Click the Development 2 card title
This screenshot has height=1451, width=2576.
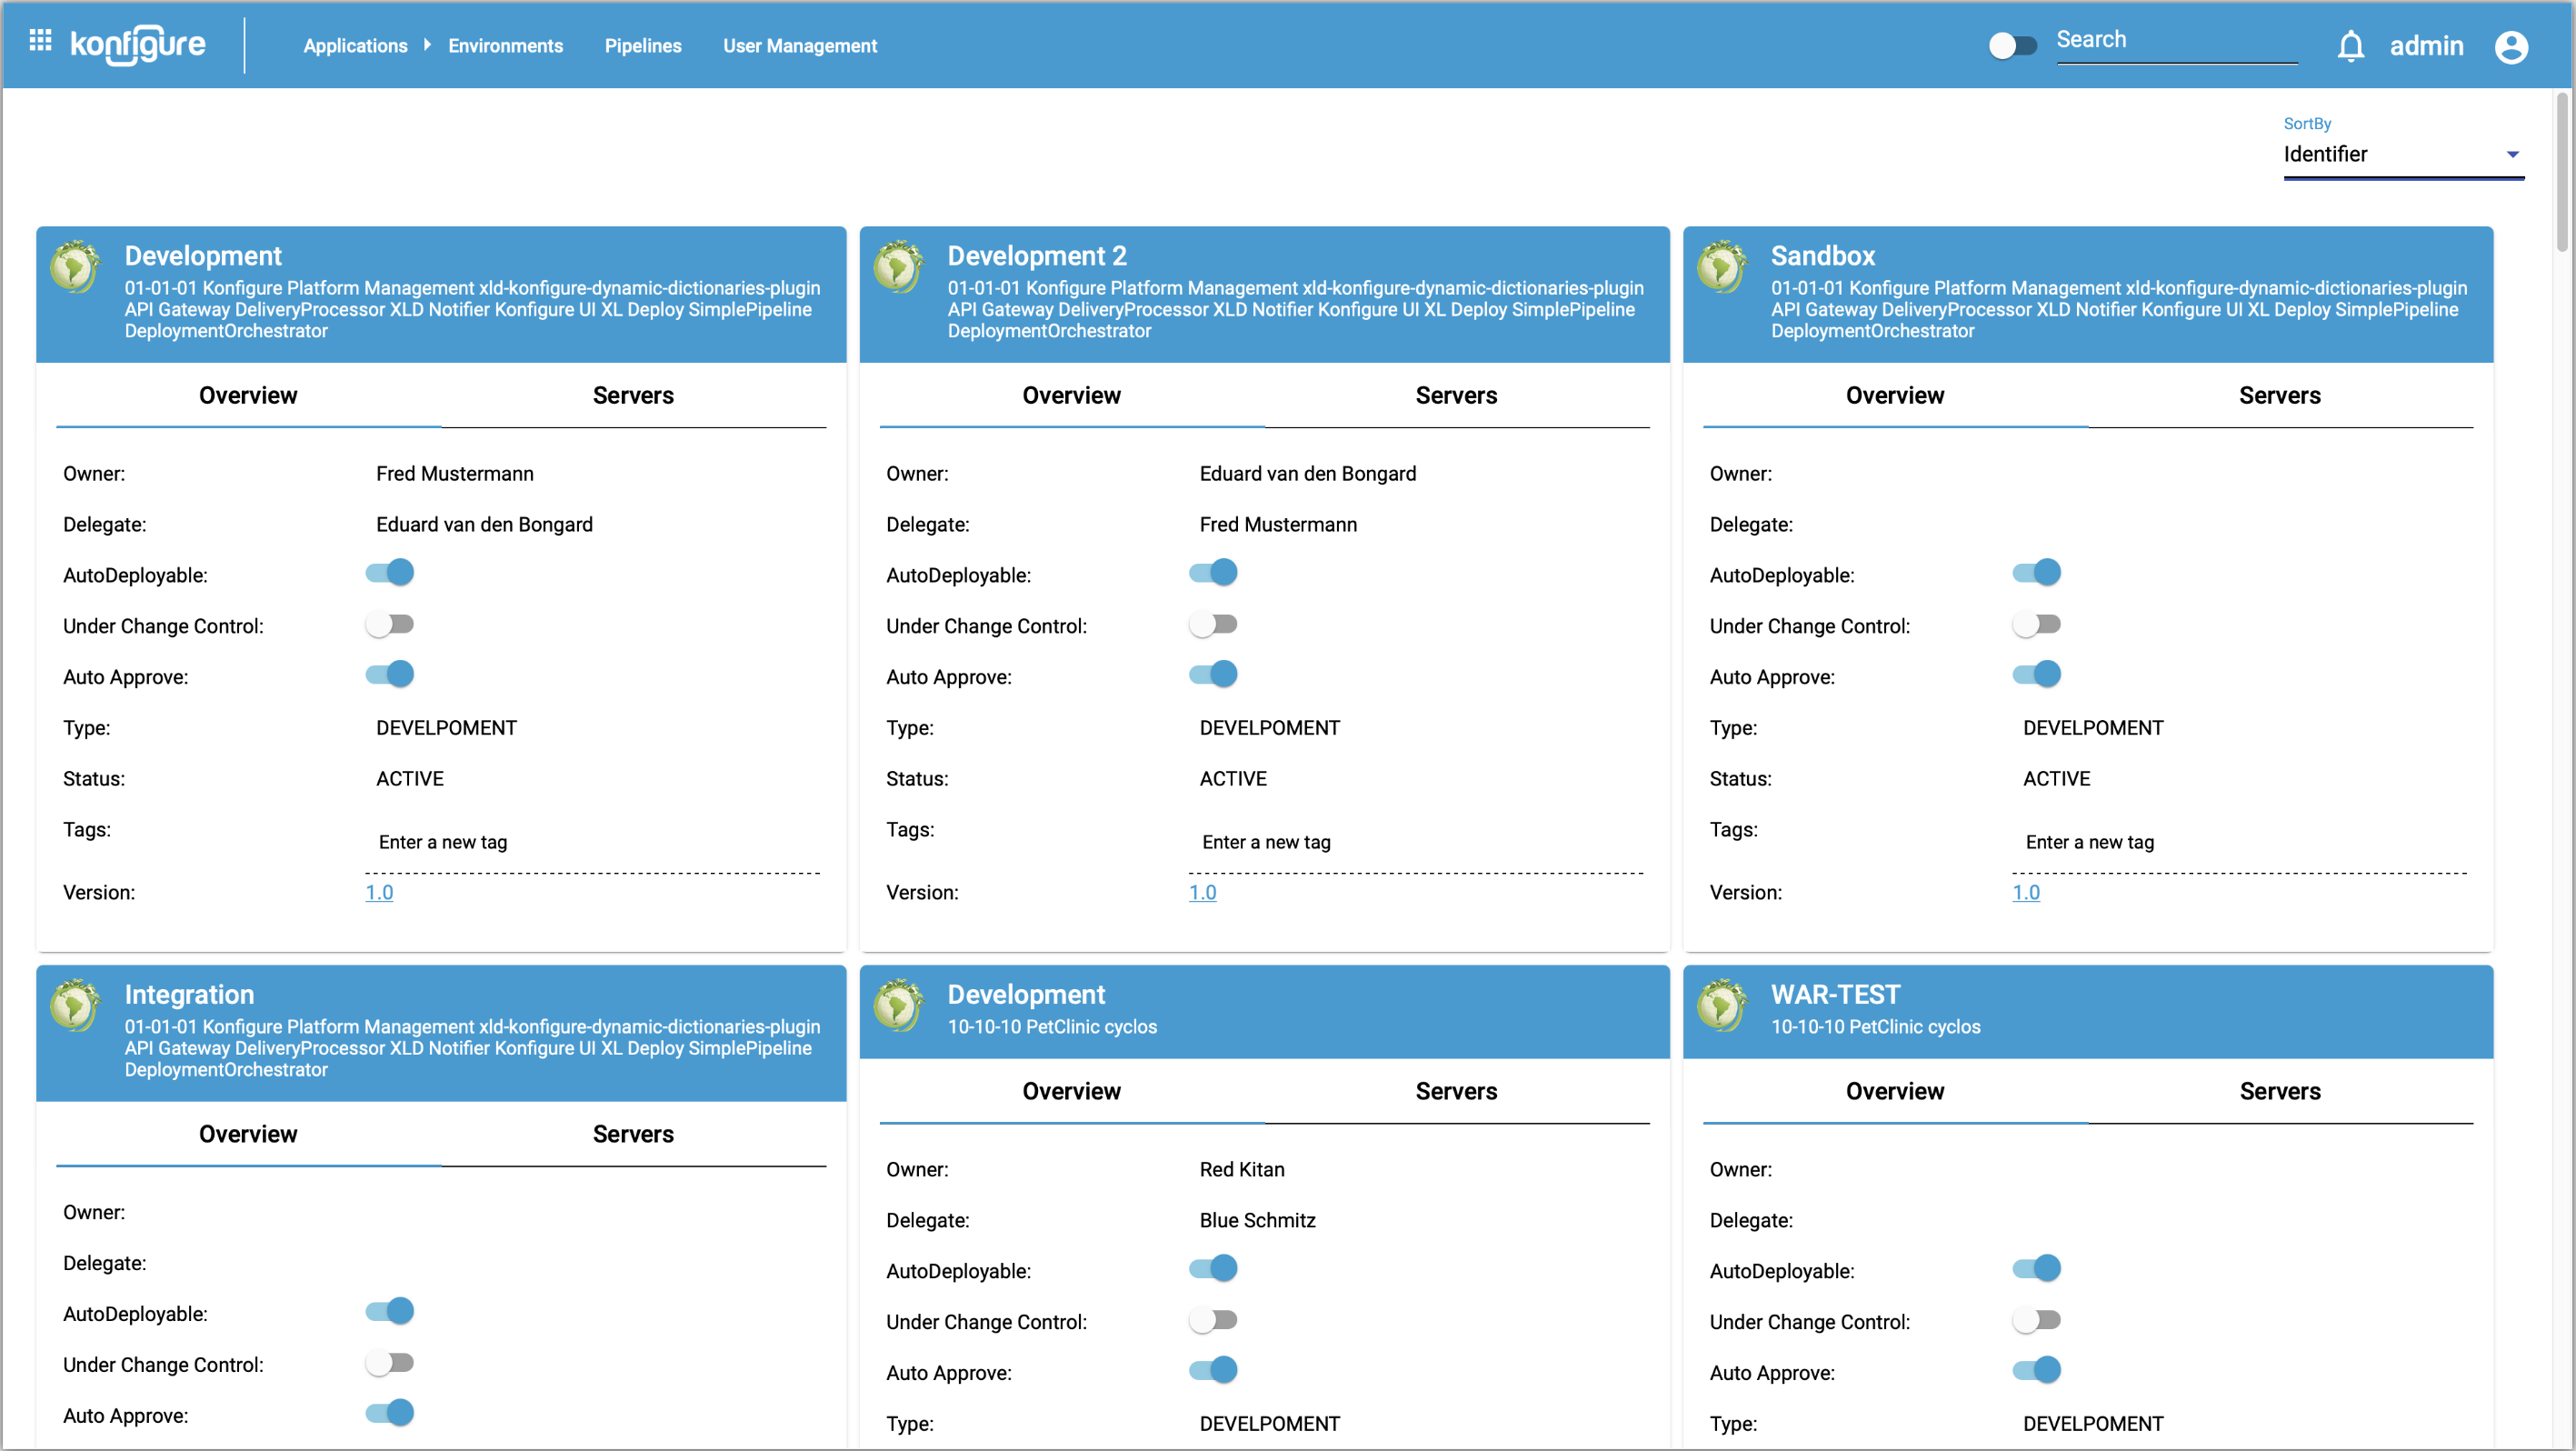click(x=1037, y=256)
